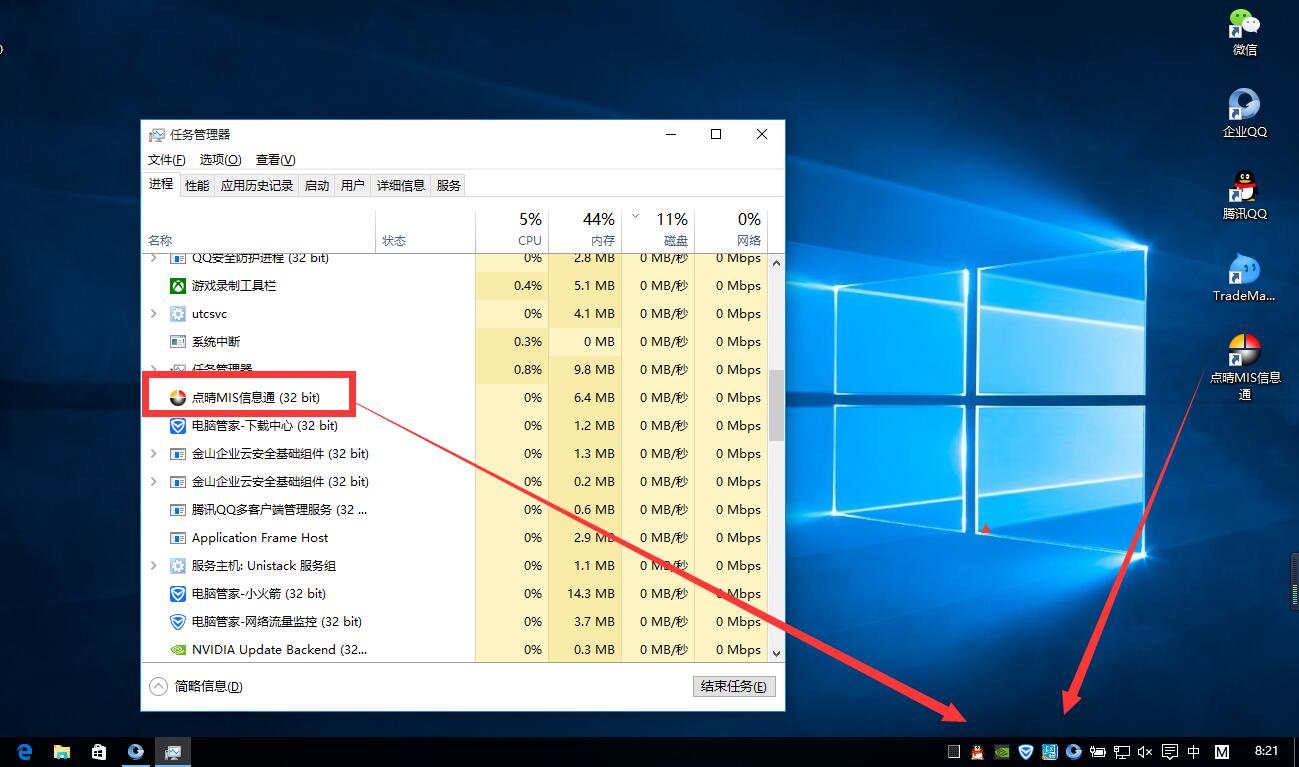Click the QQ penguin tray icon
The width and height of the screenshot is (1299, 767).
(978, 751)
